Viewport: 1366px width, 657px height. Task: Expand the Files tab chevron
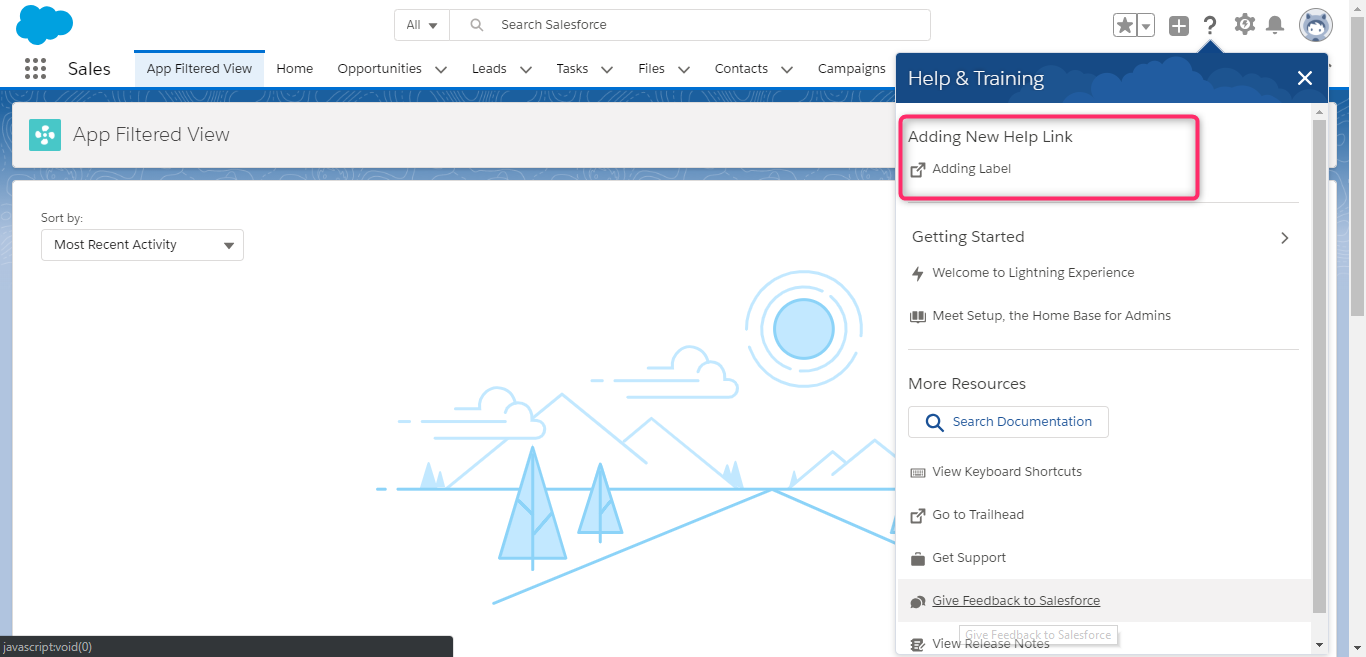tap(684, 70)
